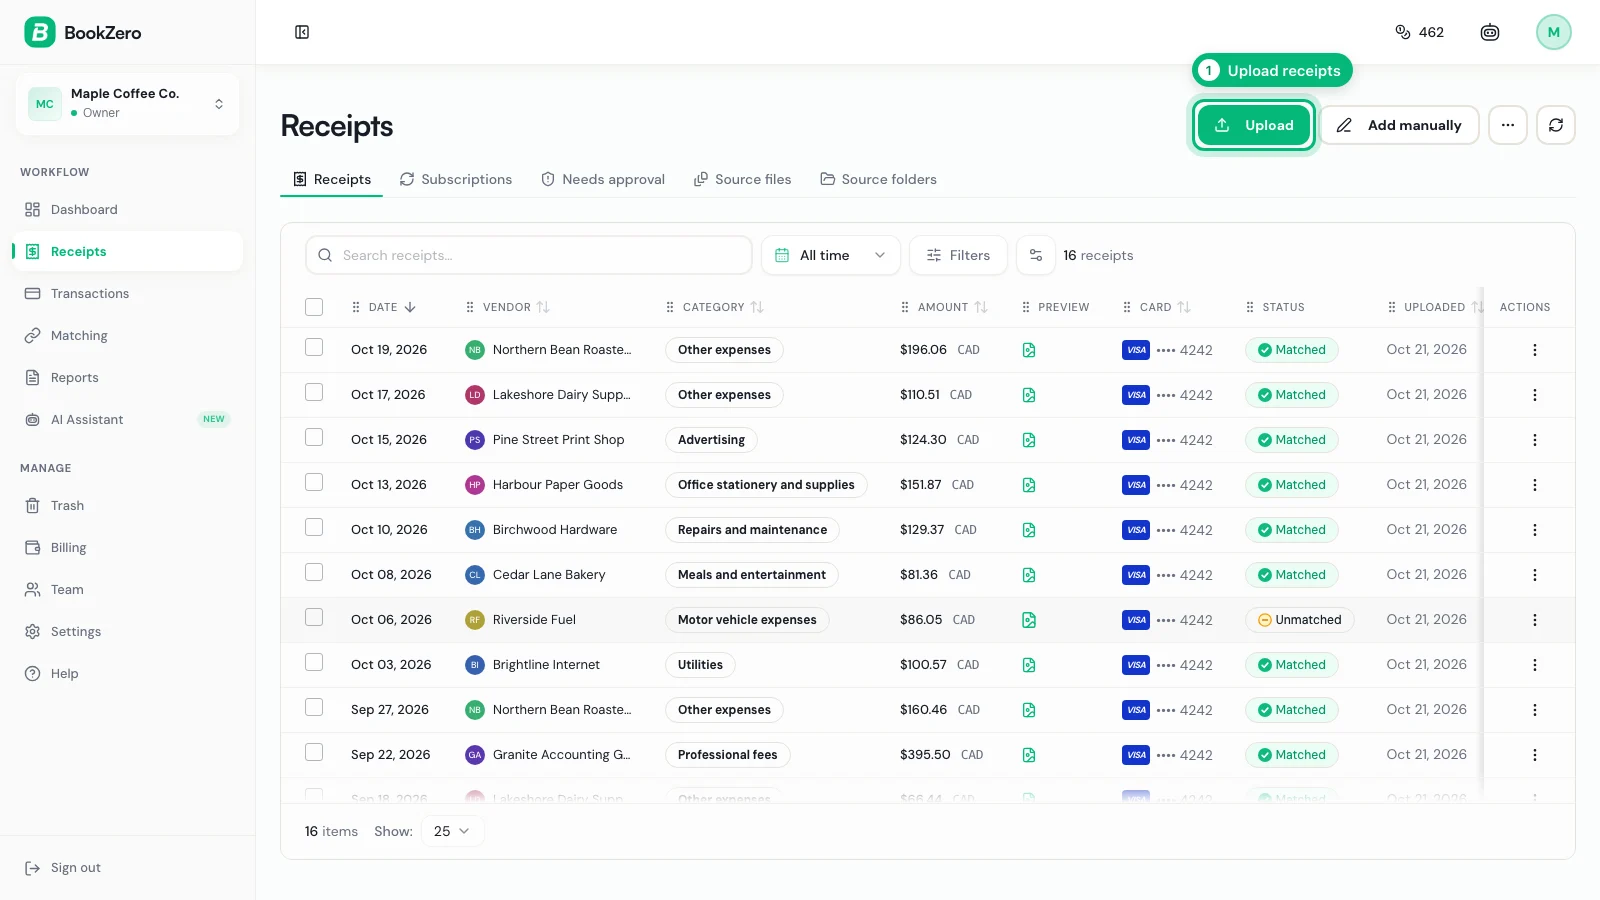Expand the Maple Coffee Co. workspace switcher

click(x=127, y=103)
